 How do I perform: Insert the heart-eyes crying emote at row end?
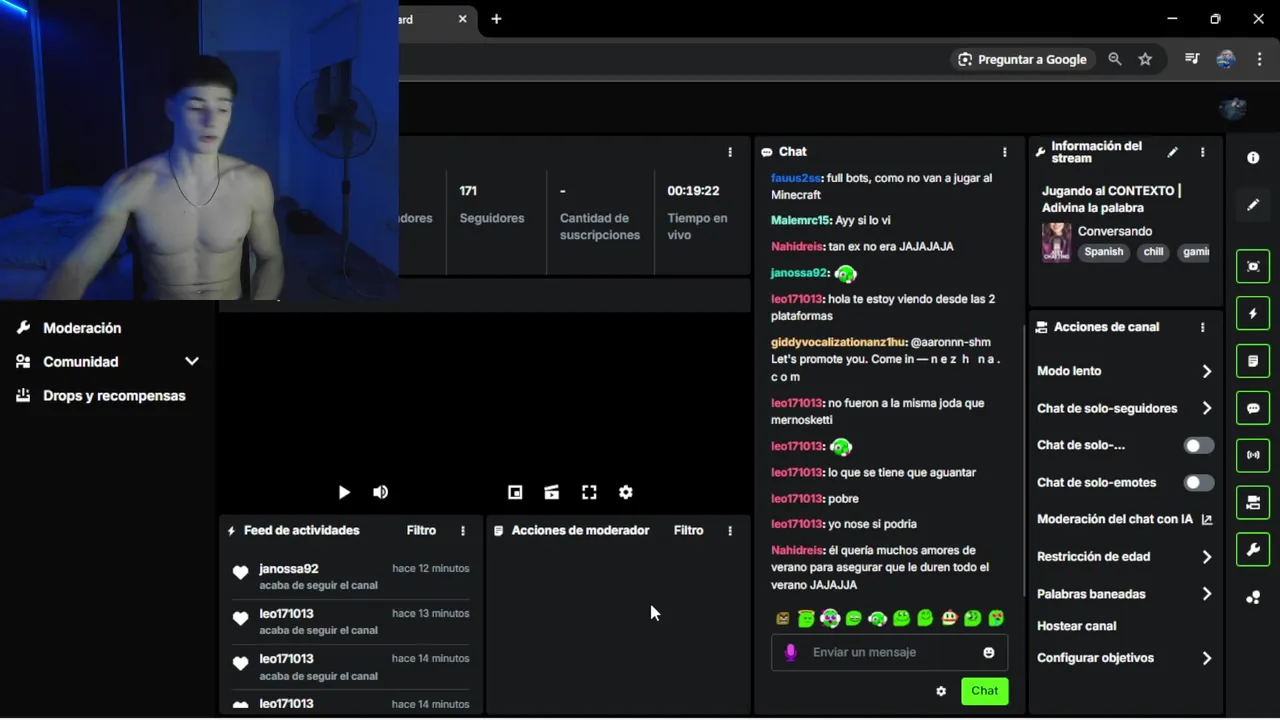tap(996, 619)
